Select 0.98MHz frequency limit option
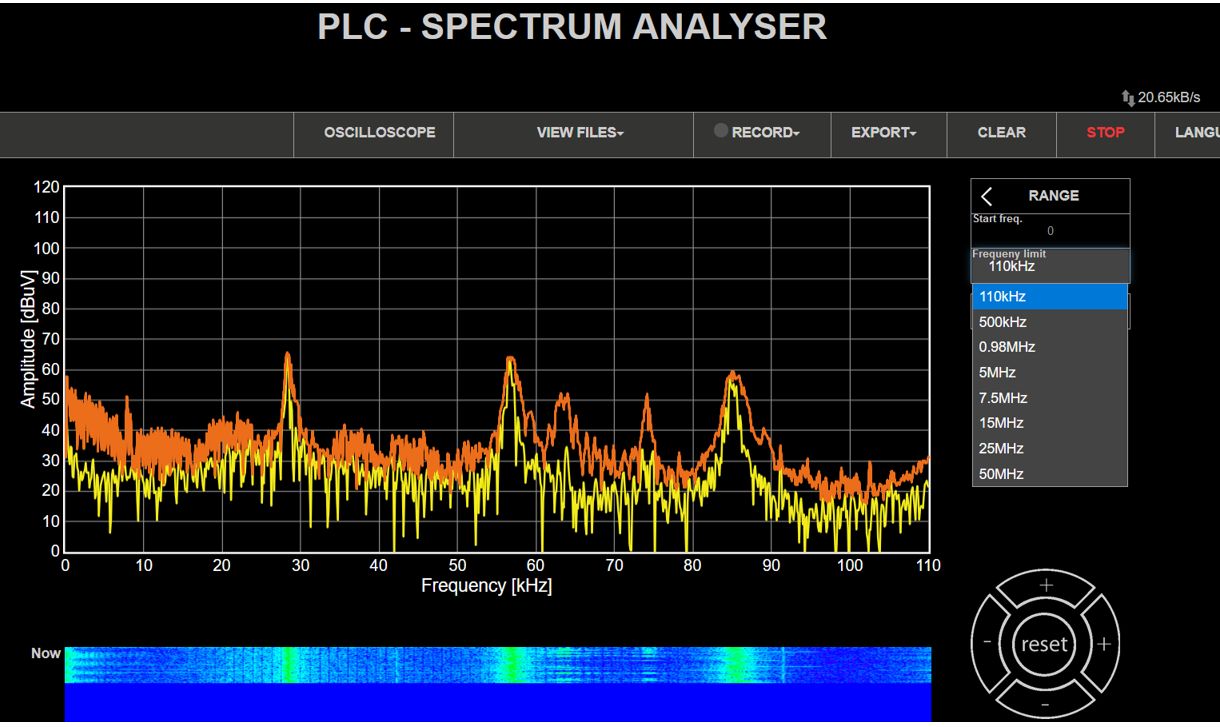The height and width of the screenshot is (727, 1220). tap(1049, 347)
